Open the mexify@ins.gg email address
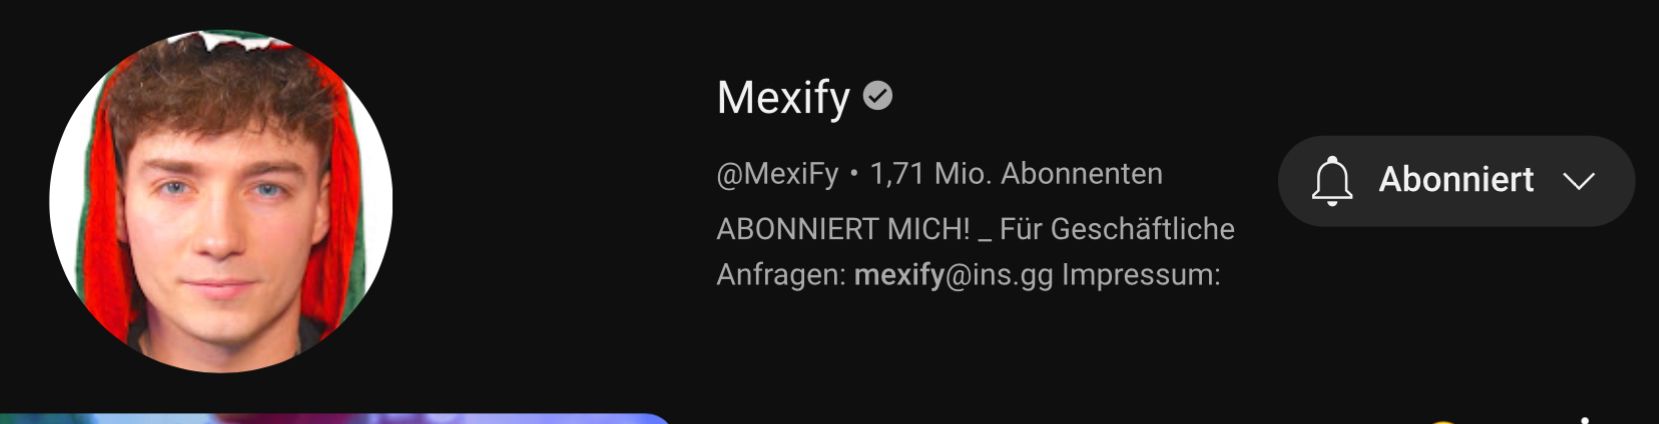This screenshot has height=424, width=1659. pyautogui.click(x=954, y=275)
